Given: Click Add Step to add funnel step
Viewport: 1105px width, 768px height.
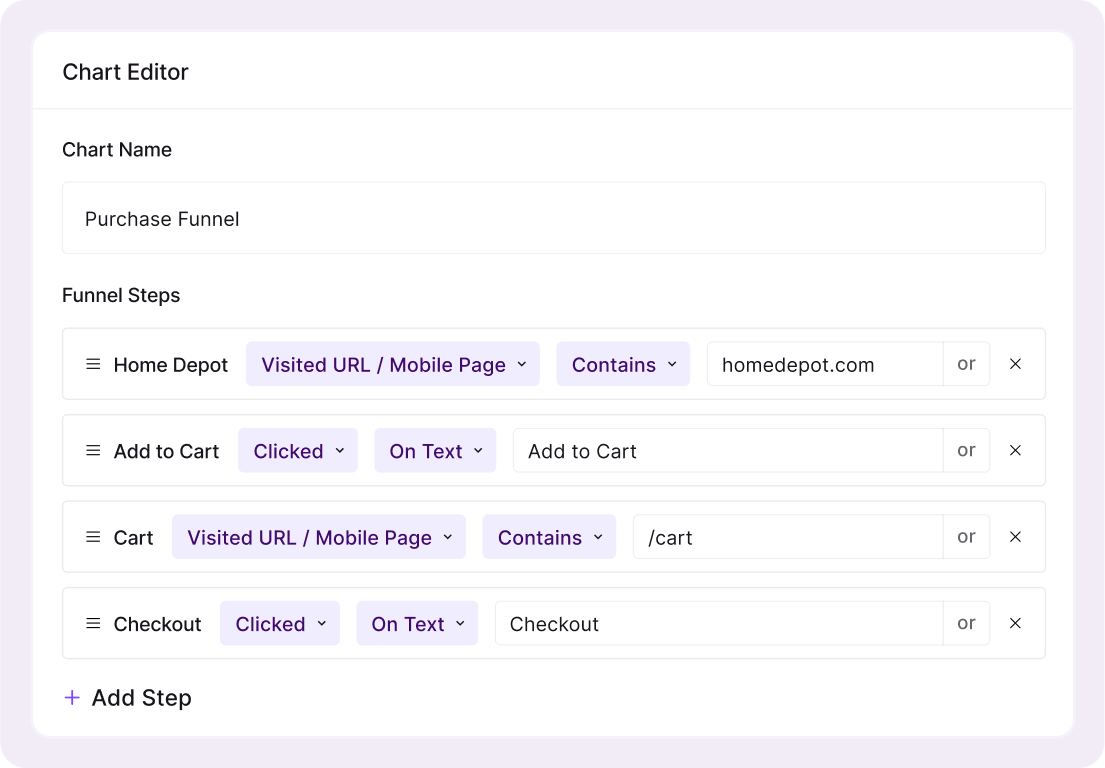Looking at the screenshot, I should (x=128, y=697).
